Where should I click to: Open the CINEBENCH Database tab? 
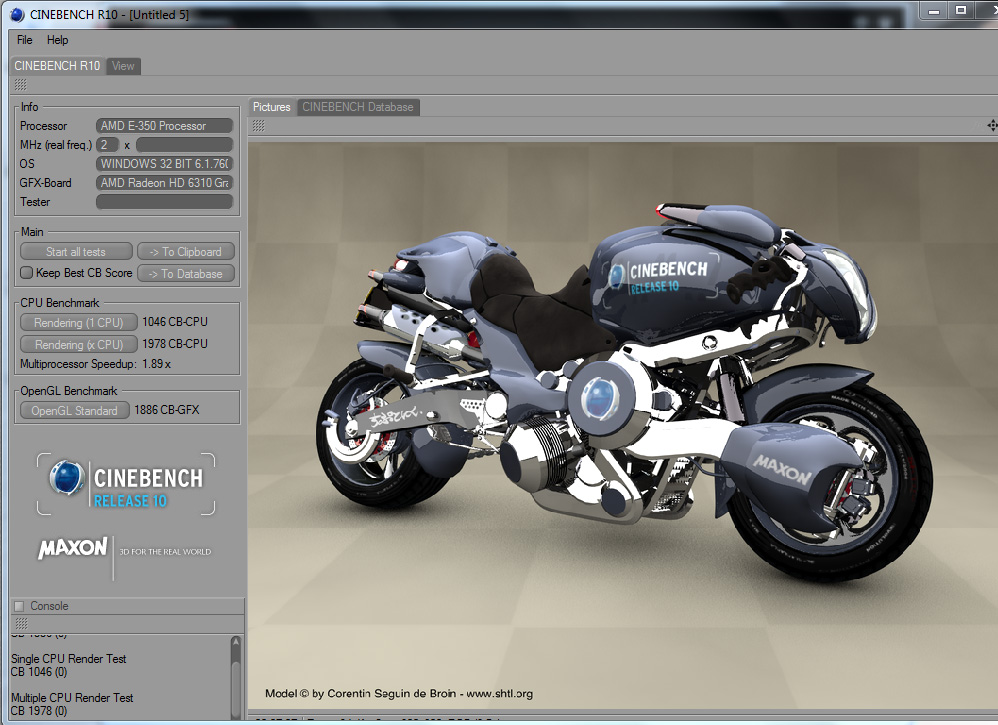pos(358,107)
